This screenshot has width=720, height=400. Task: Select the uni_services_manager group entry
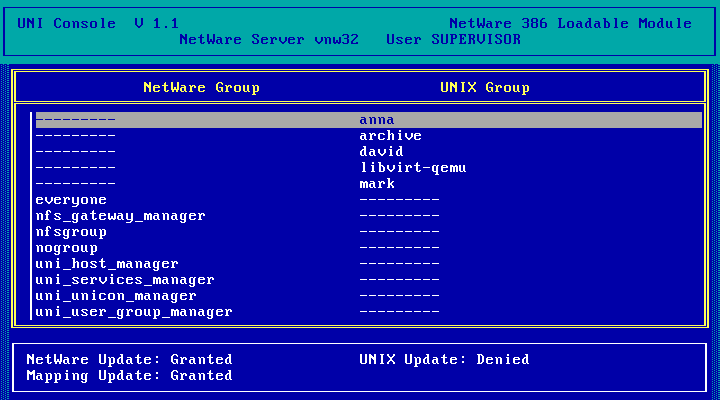(369, 280)
